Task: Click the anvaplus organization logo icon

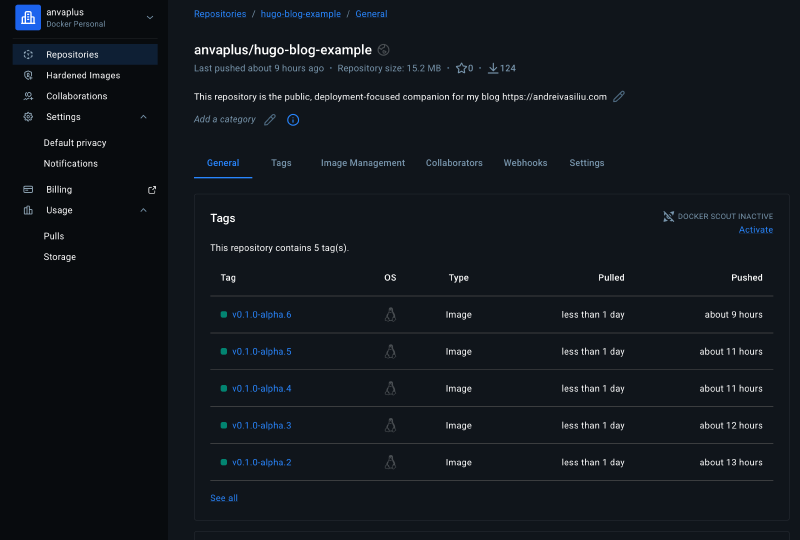Action: click(28, 17)
